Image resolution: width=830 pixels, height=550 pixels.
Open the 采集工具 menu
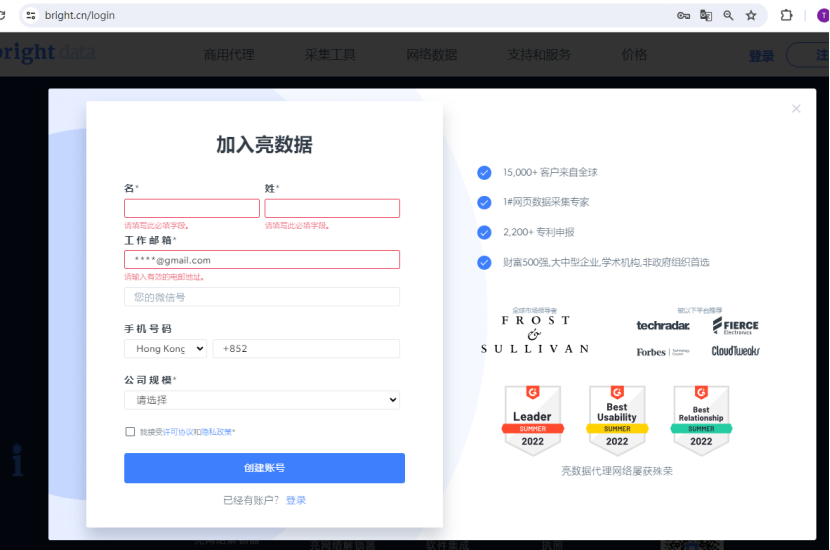click(330, 55)
